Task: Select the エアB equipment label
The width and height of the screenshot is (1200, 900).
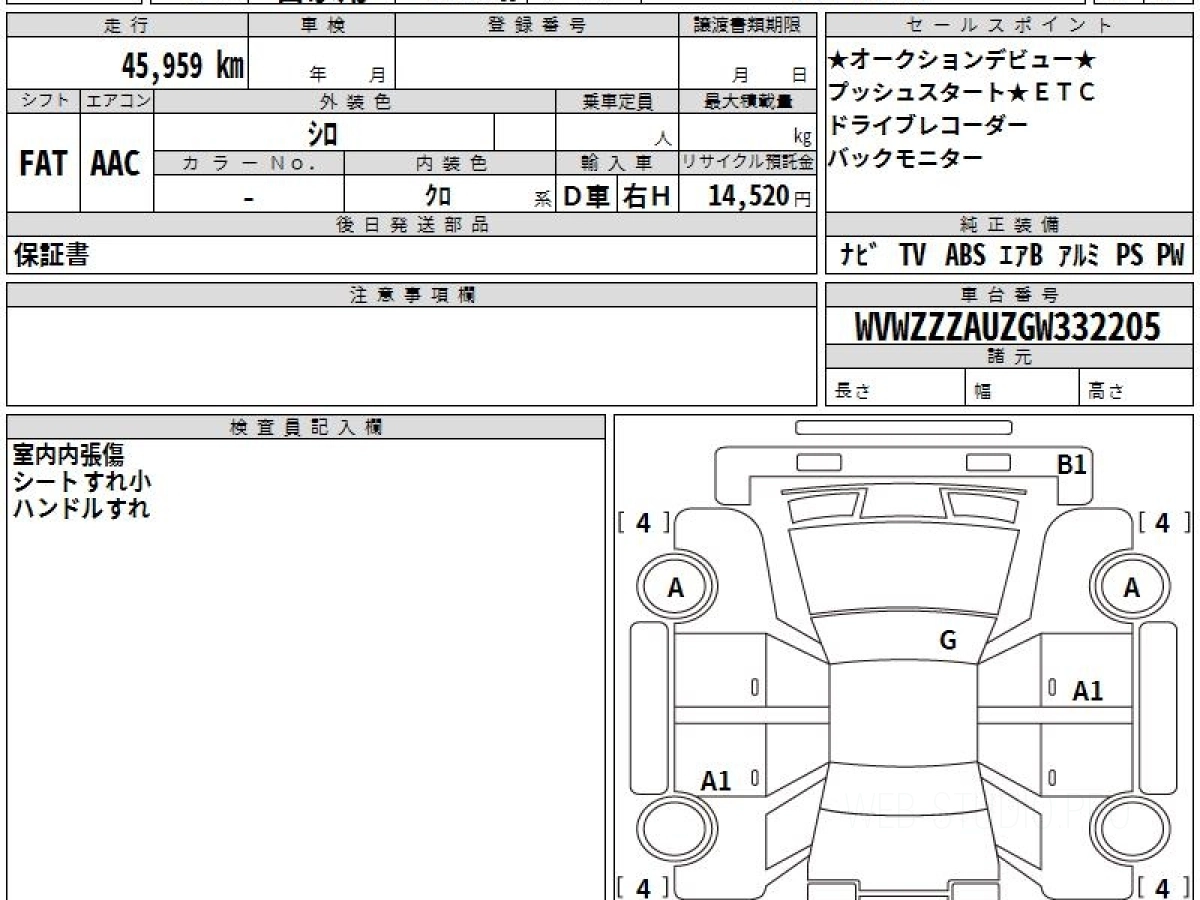Action: (x=1021, y=255)
